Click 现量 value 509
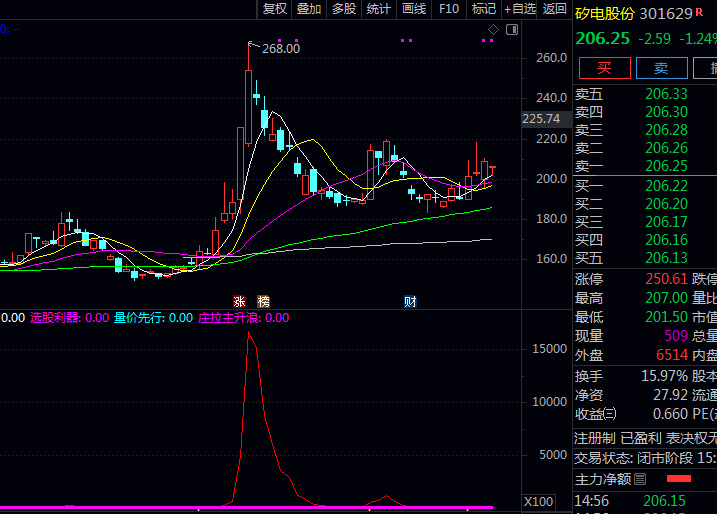Screen dimensions: 717x514 [x=676, y=336]
